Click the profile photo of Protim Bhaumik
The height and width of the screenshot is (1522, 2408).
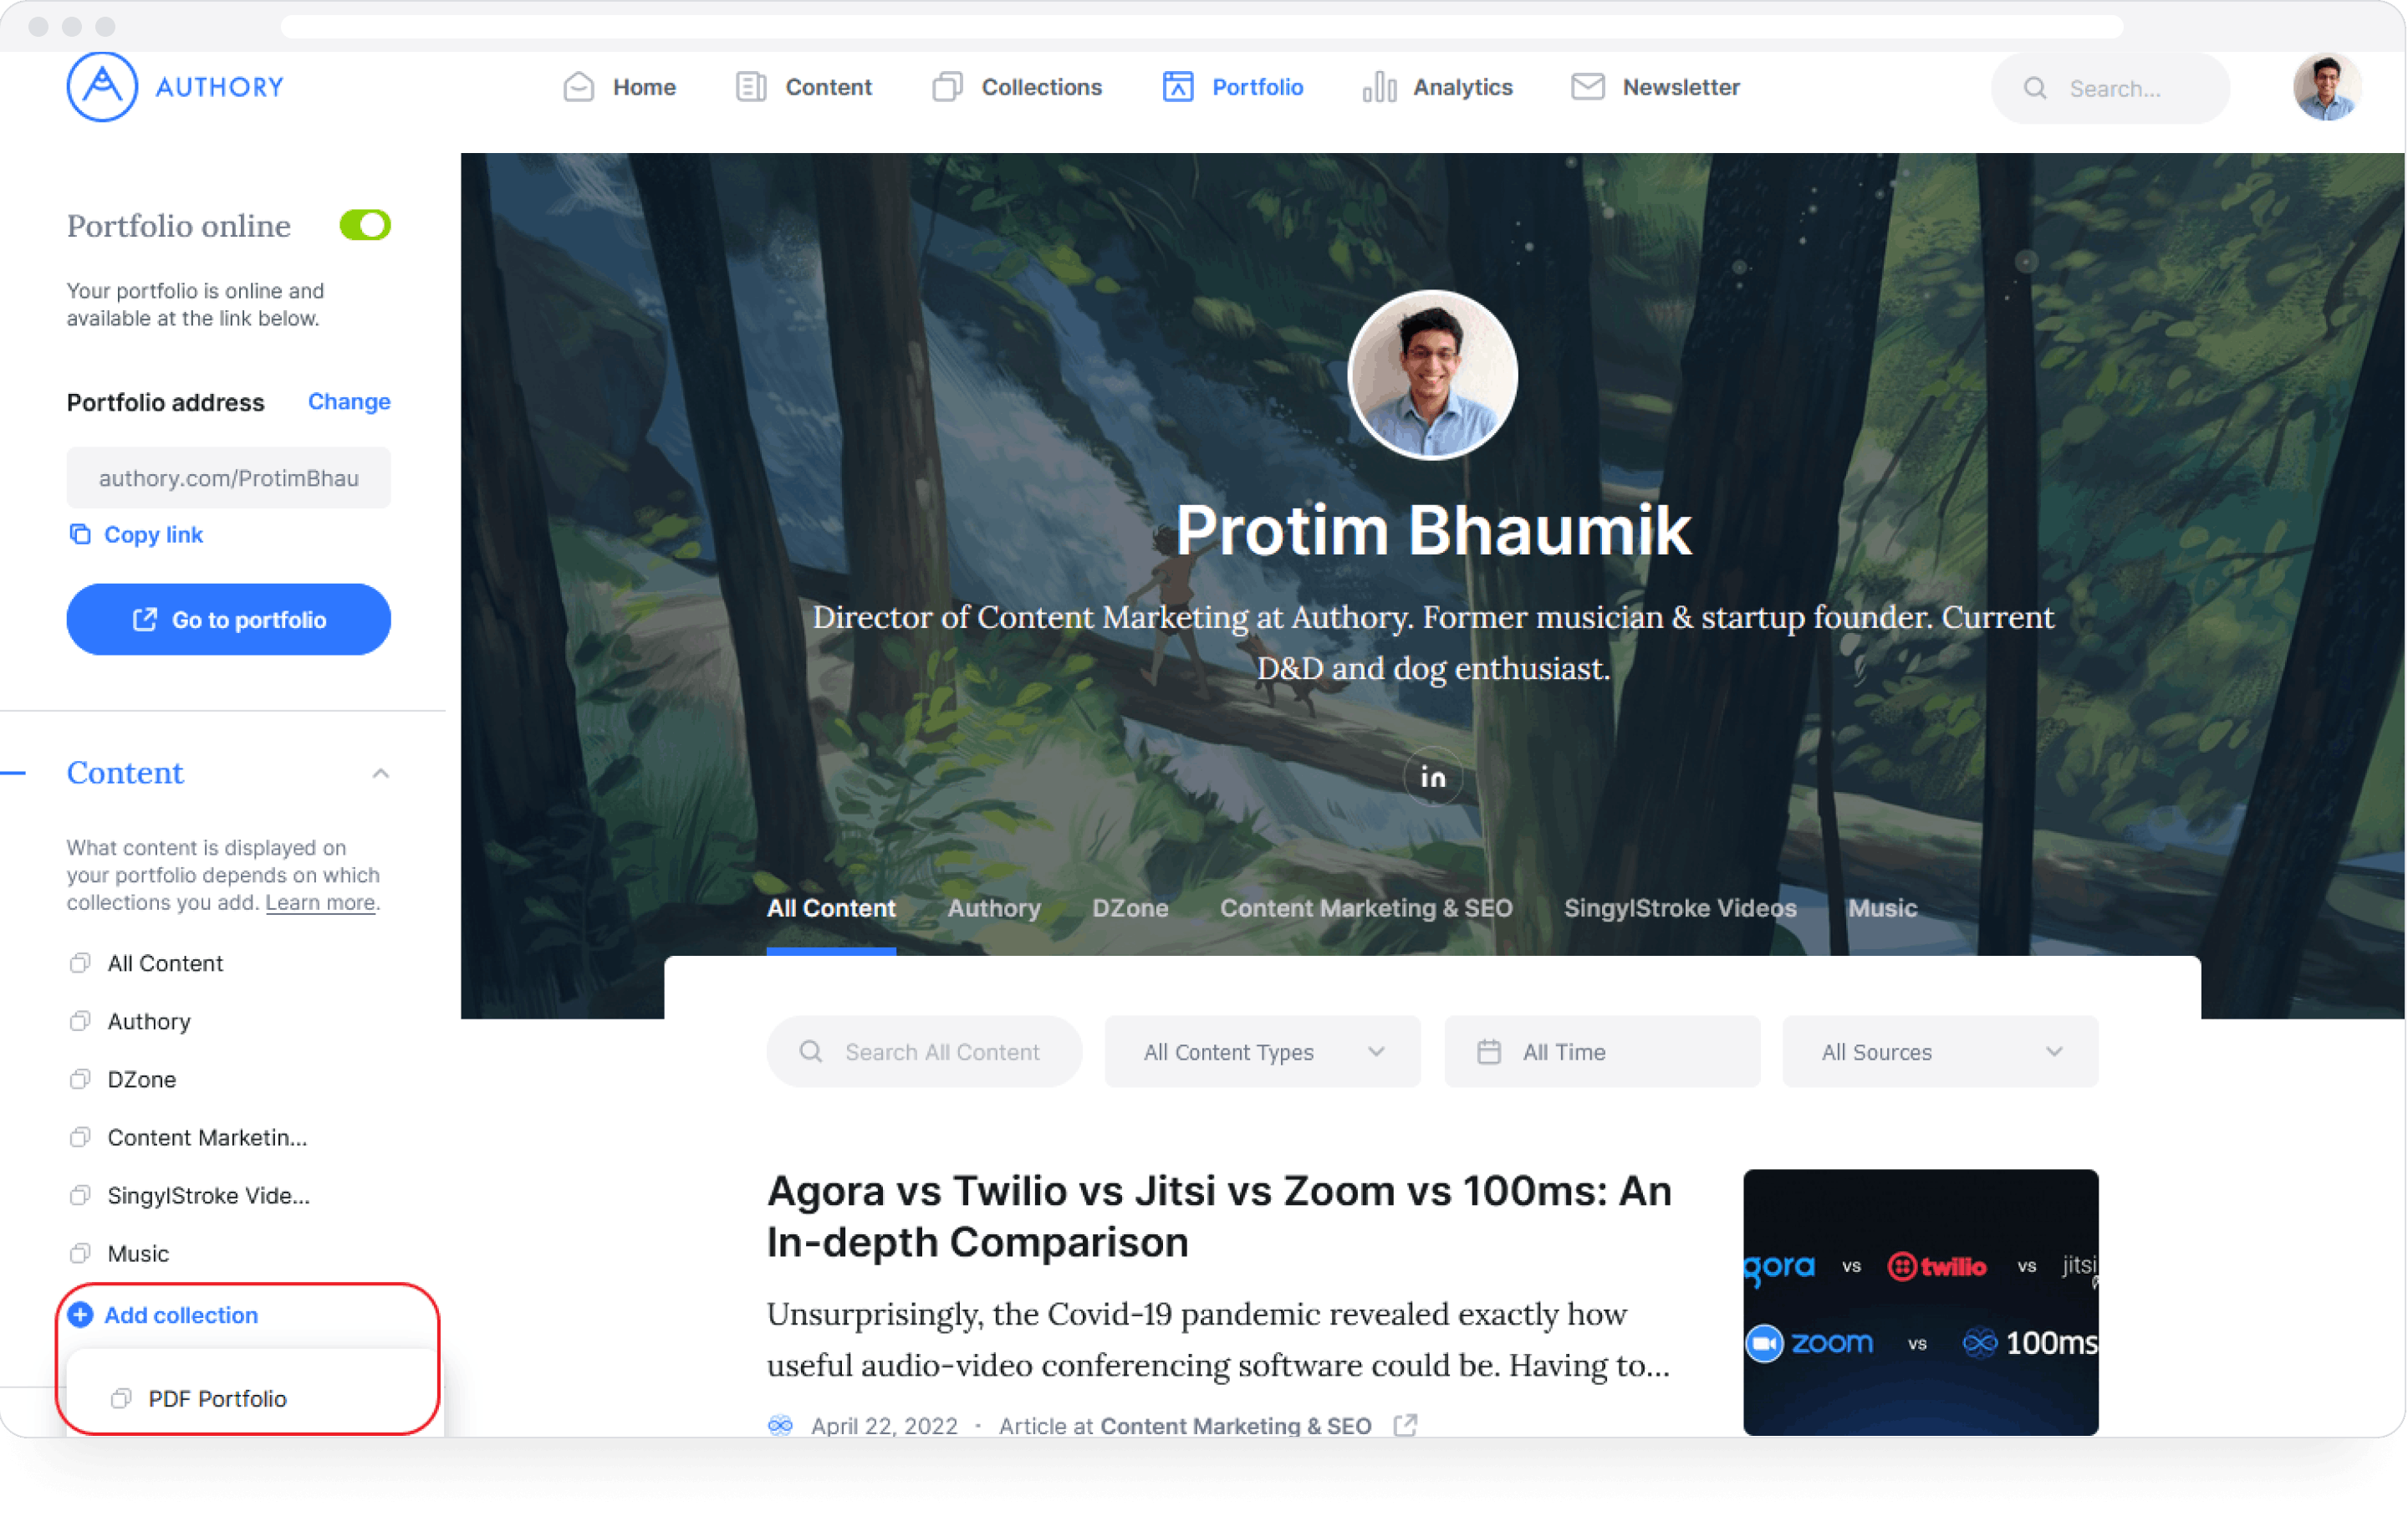(x=1432, y=375)
